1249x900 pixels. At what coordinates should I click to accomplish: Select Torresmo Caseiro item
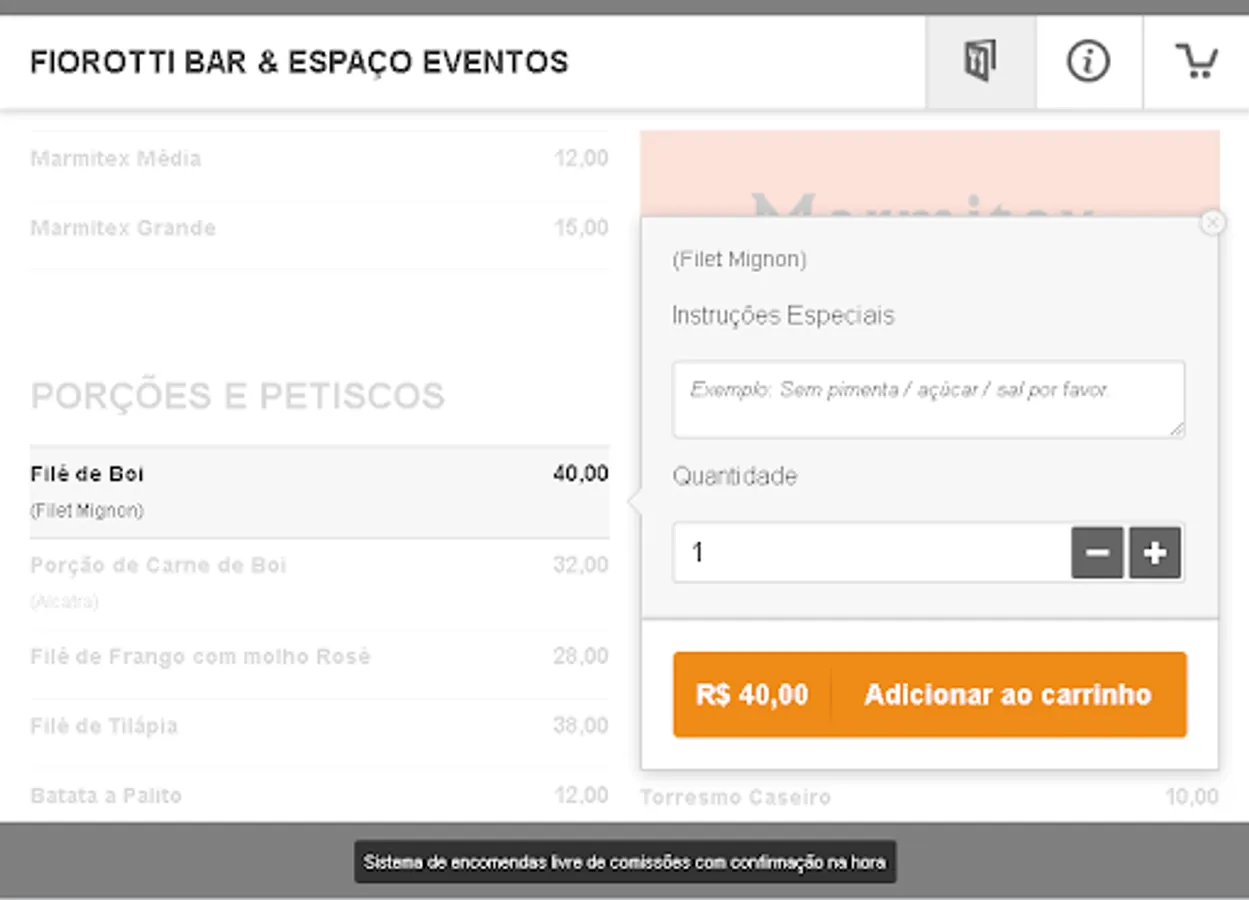pyautogui.click(x=929, y=797)
